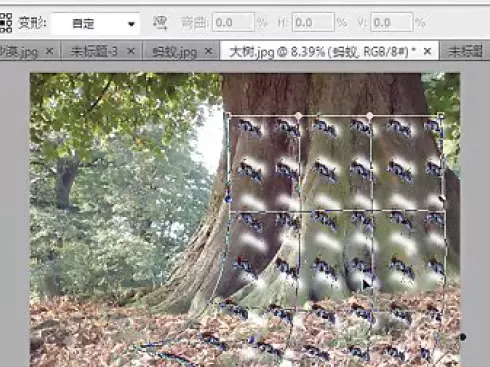Switch to the 未标题-3 document tab
The height and width of the screenshot is (367, 490).
94,51
